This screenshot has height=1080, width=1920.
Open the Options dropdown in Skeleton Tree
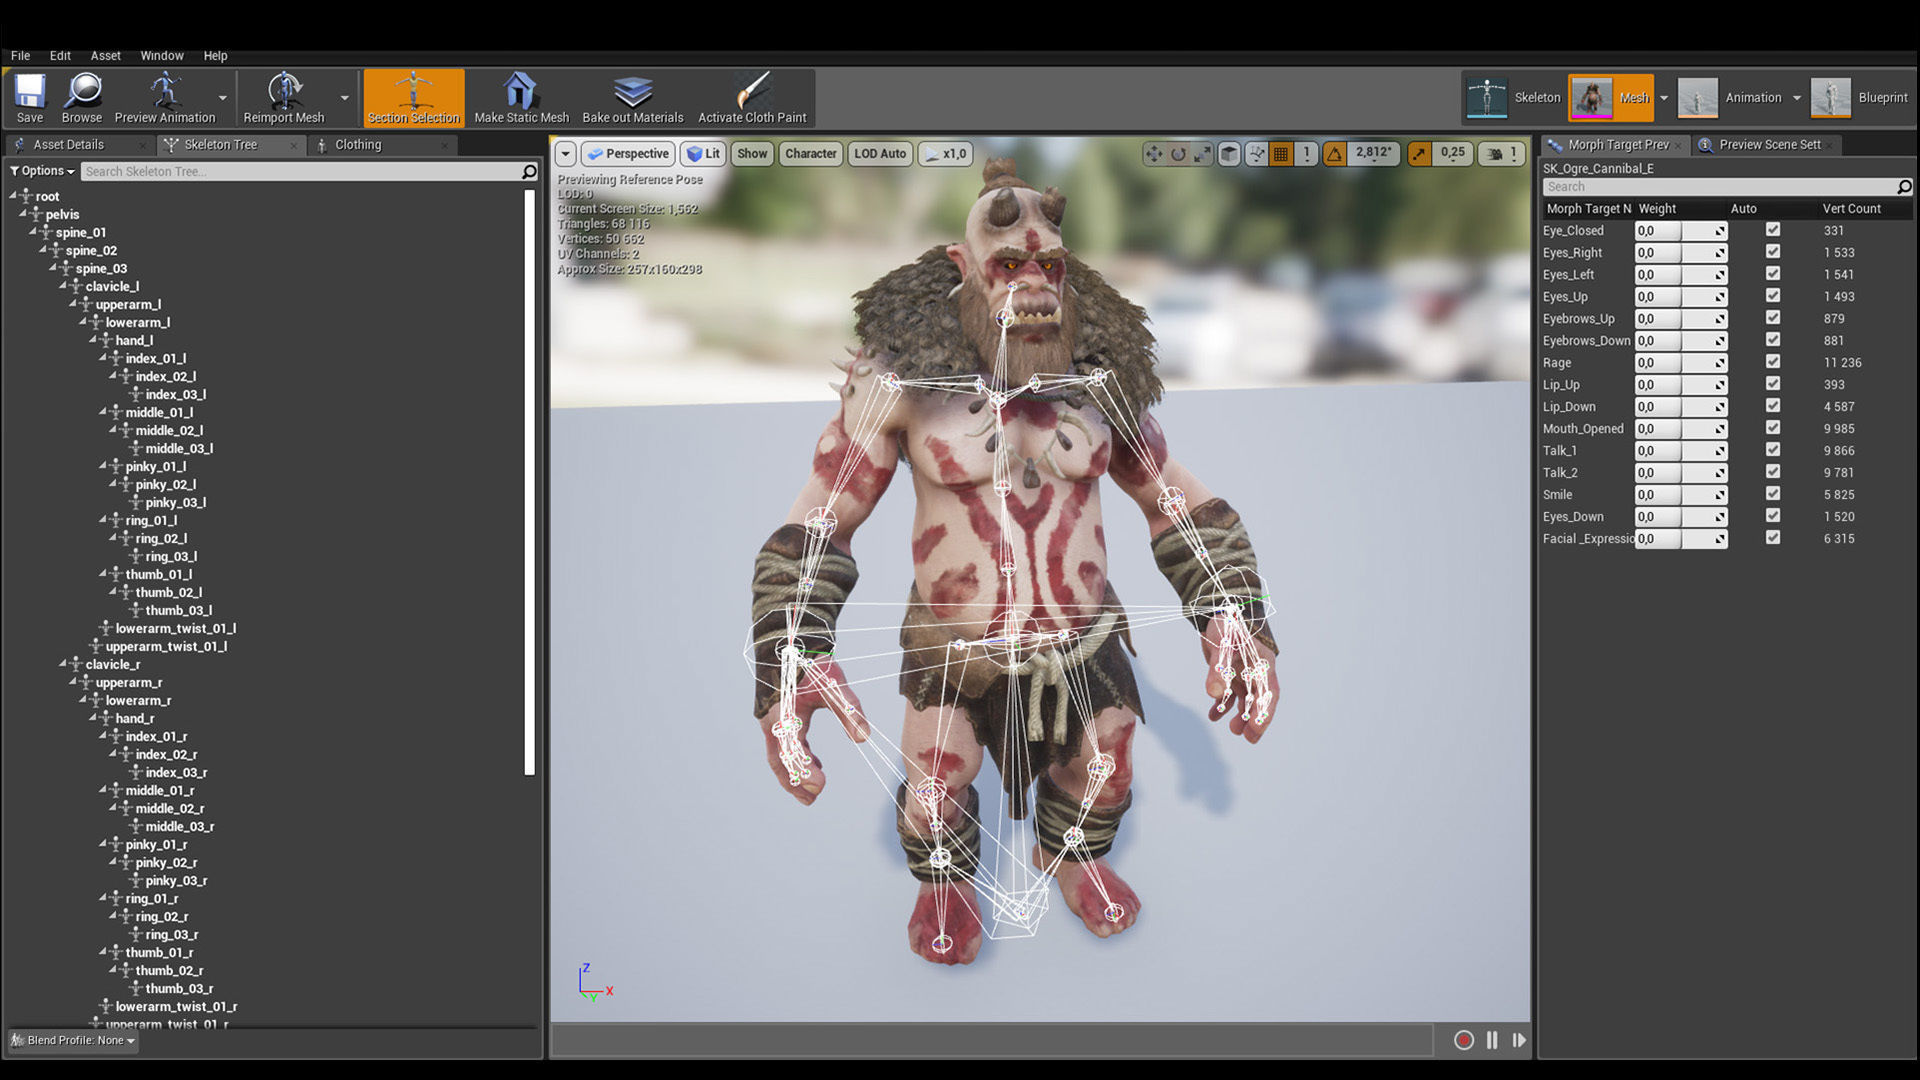pyautogui.click(x=42, y=171)
